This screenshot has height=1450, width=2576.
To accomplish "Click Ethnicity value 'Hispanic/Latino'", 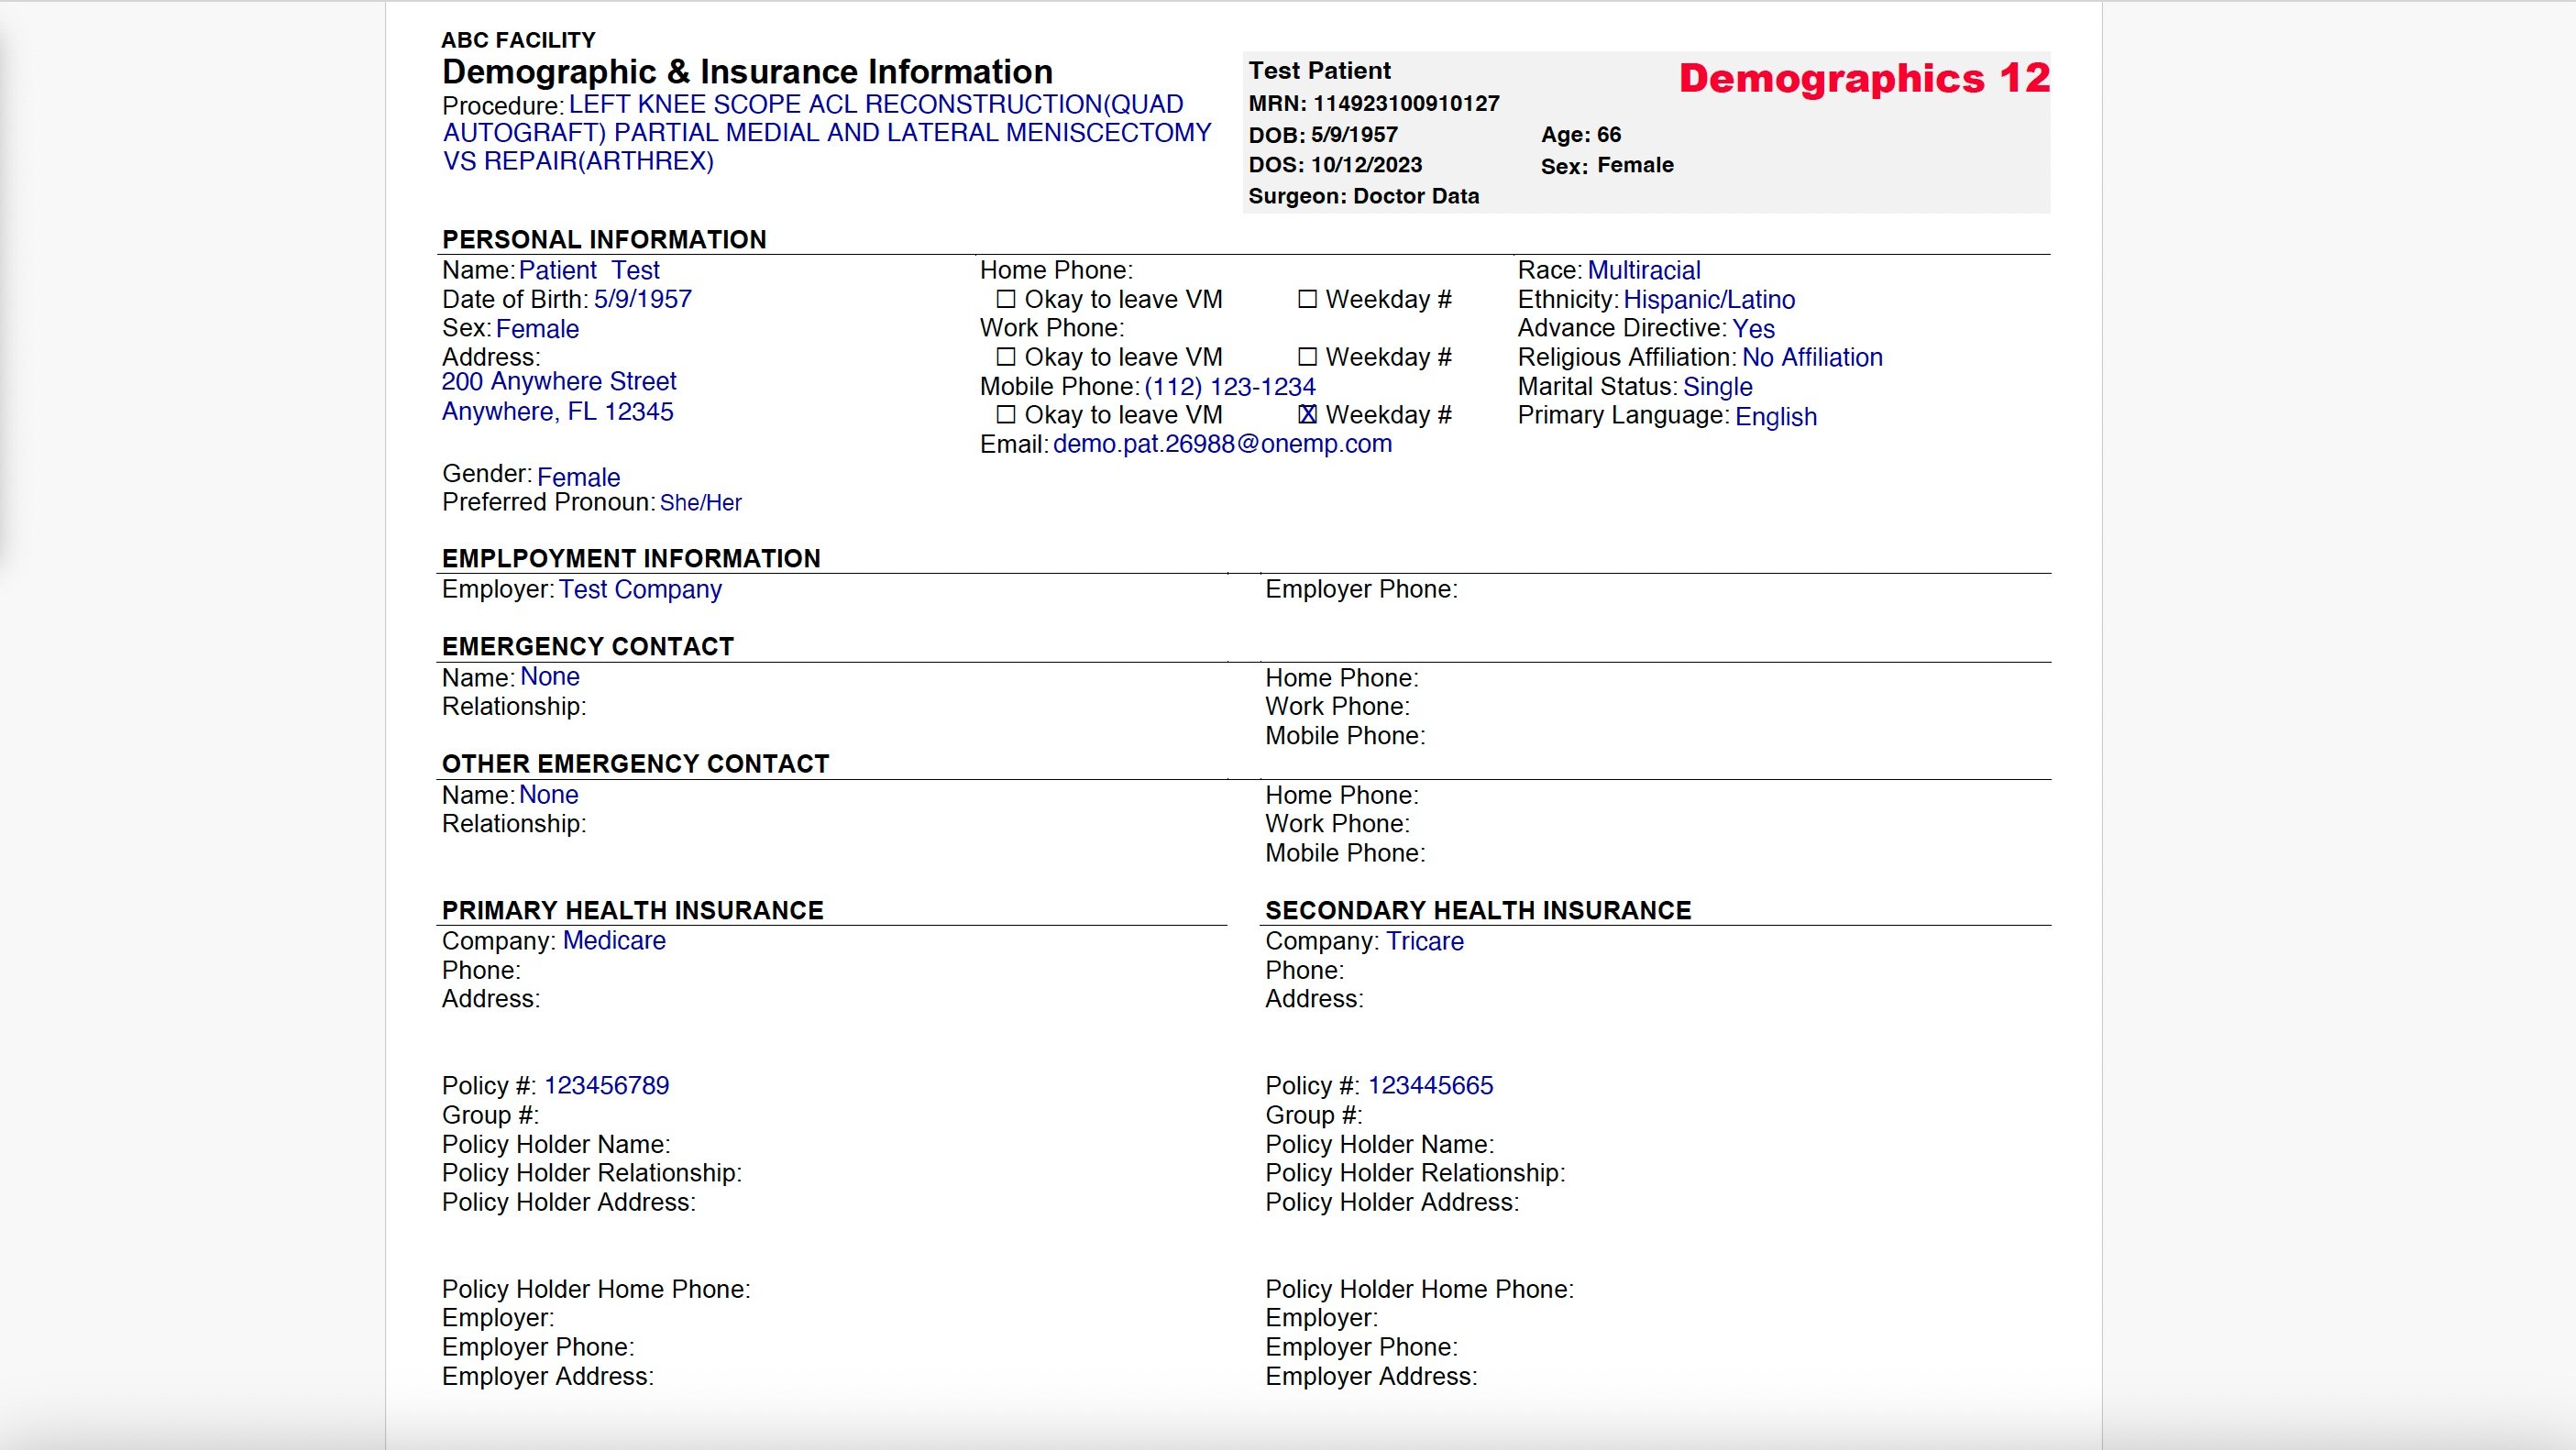I will pos(1709,299).
